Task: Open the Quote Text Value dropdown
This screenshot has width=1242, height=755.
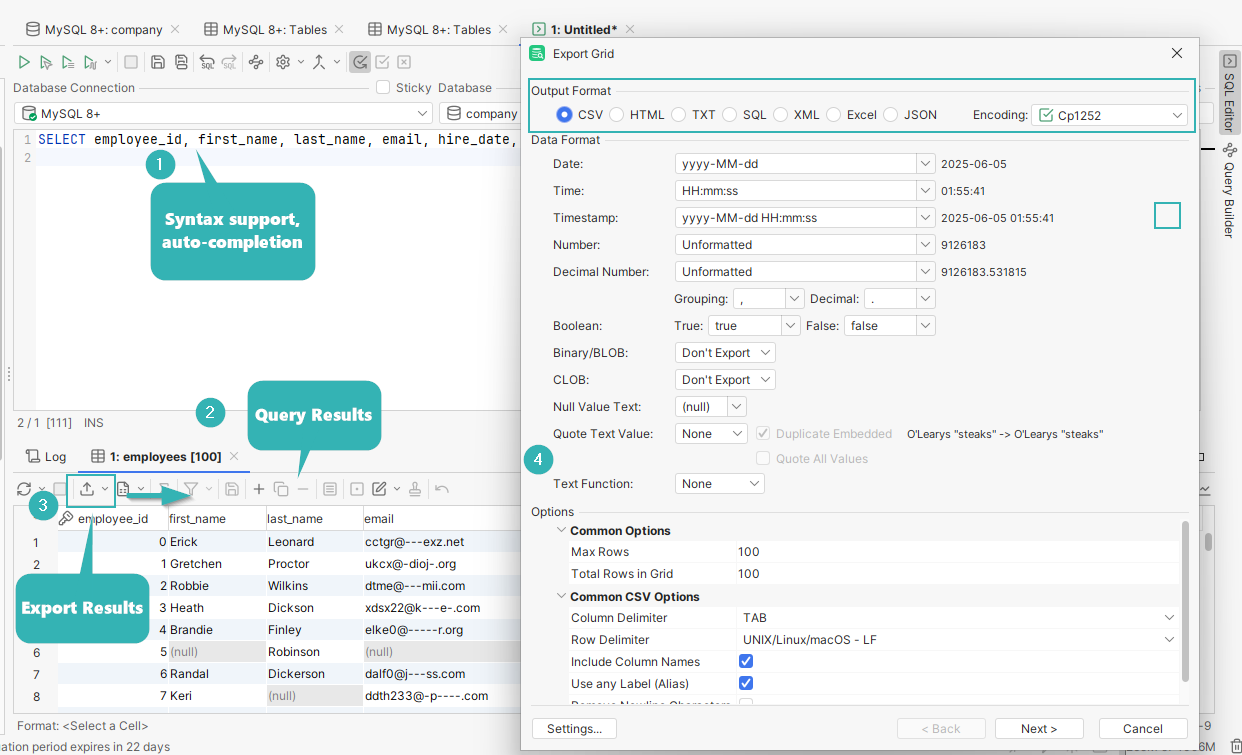Action: pos(711,434)
